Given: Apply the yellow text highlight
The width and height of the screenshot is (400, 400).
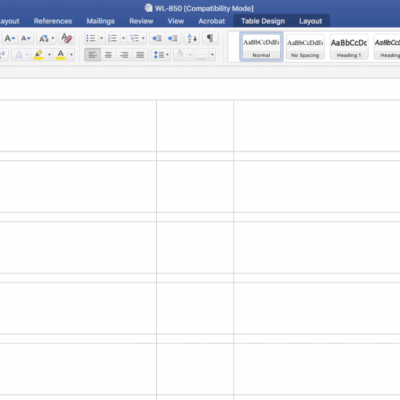Looking at the screenshot, I should [38, 55].
